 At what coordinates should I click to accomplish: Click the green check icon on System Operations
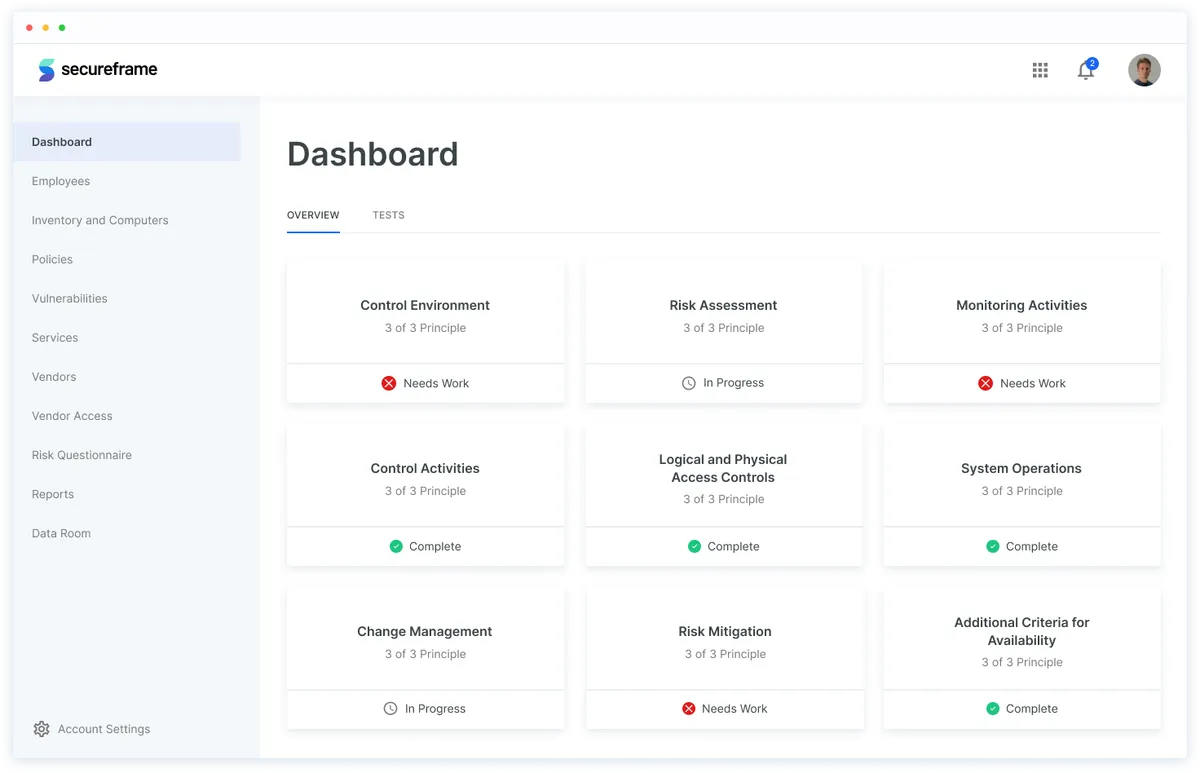pyautogui.click(x=993, y=546)
